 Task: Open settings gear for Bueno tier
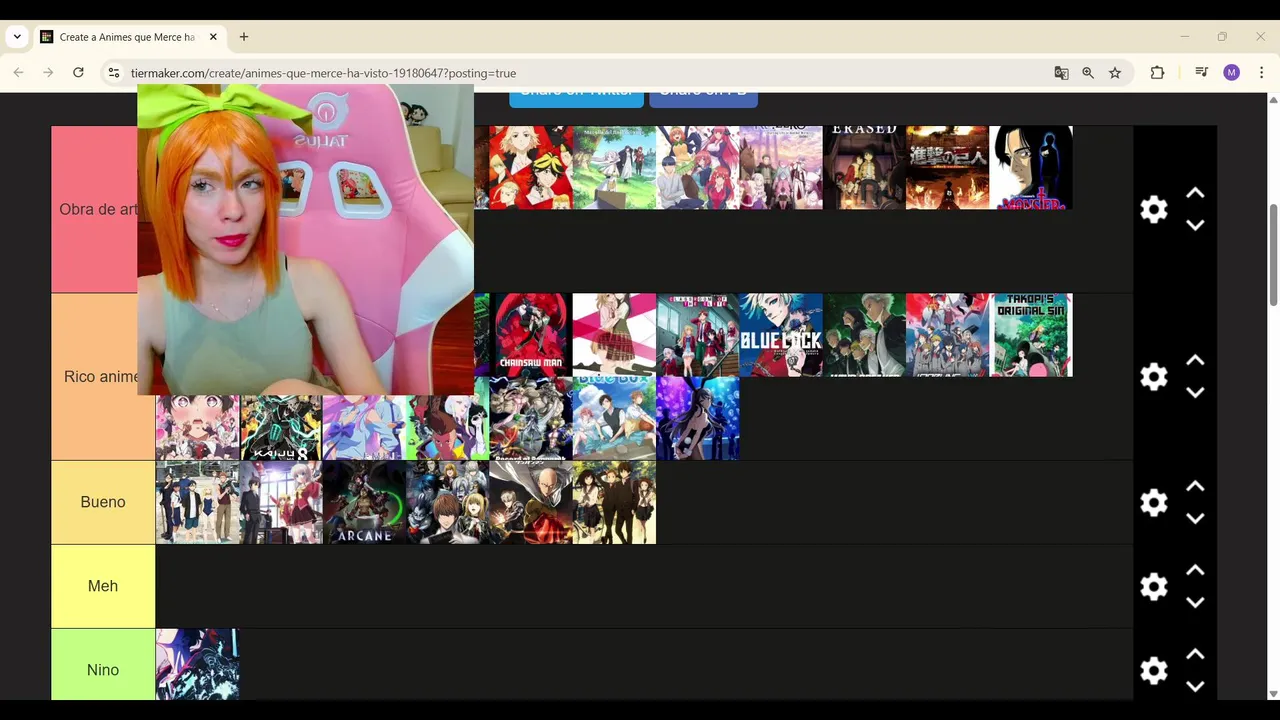(x=1154, y=502)
